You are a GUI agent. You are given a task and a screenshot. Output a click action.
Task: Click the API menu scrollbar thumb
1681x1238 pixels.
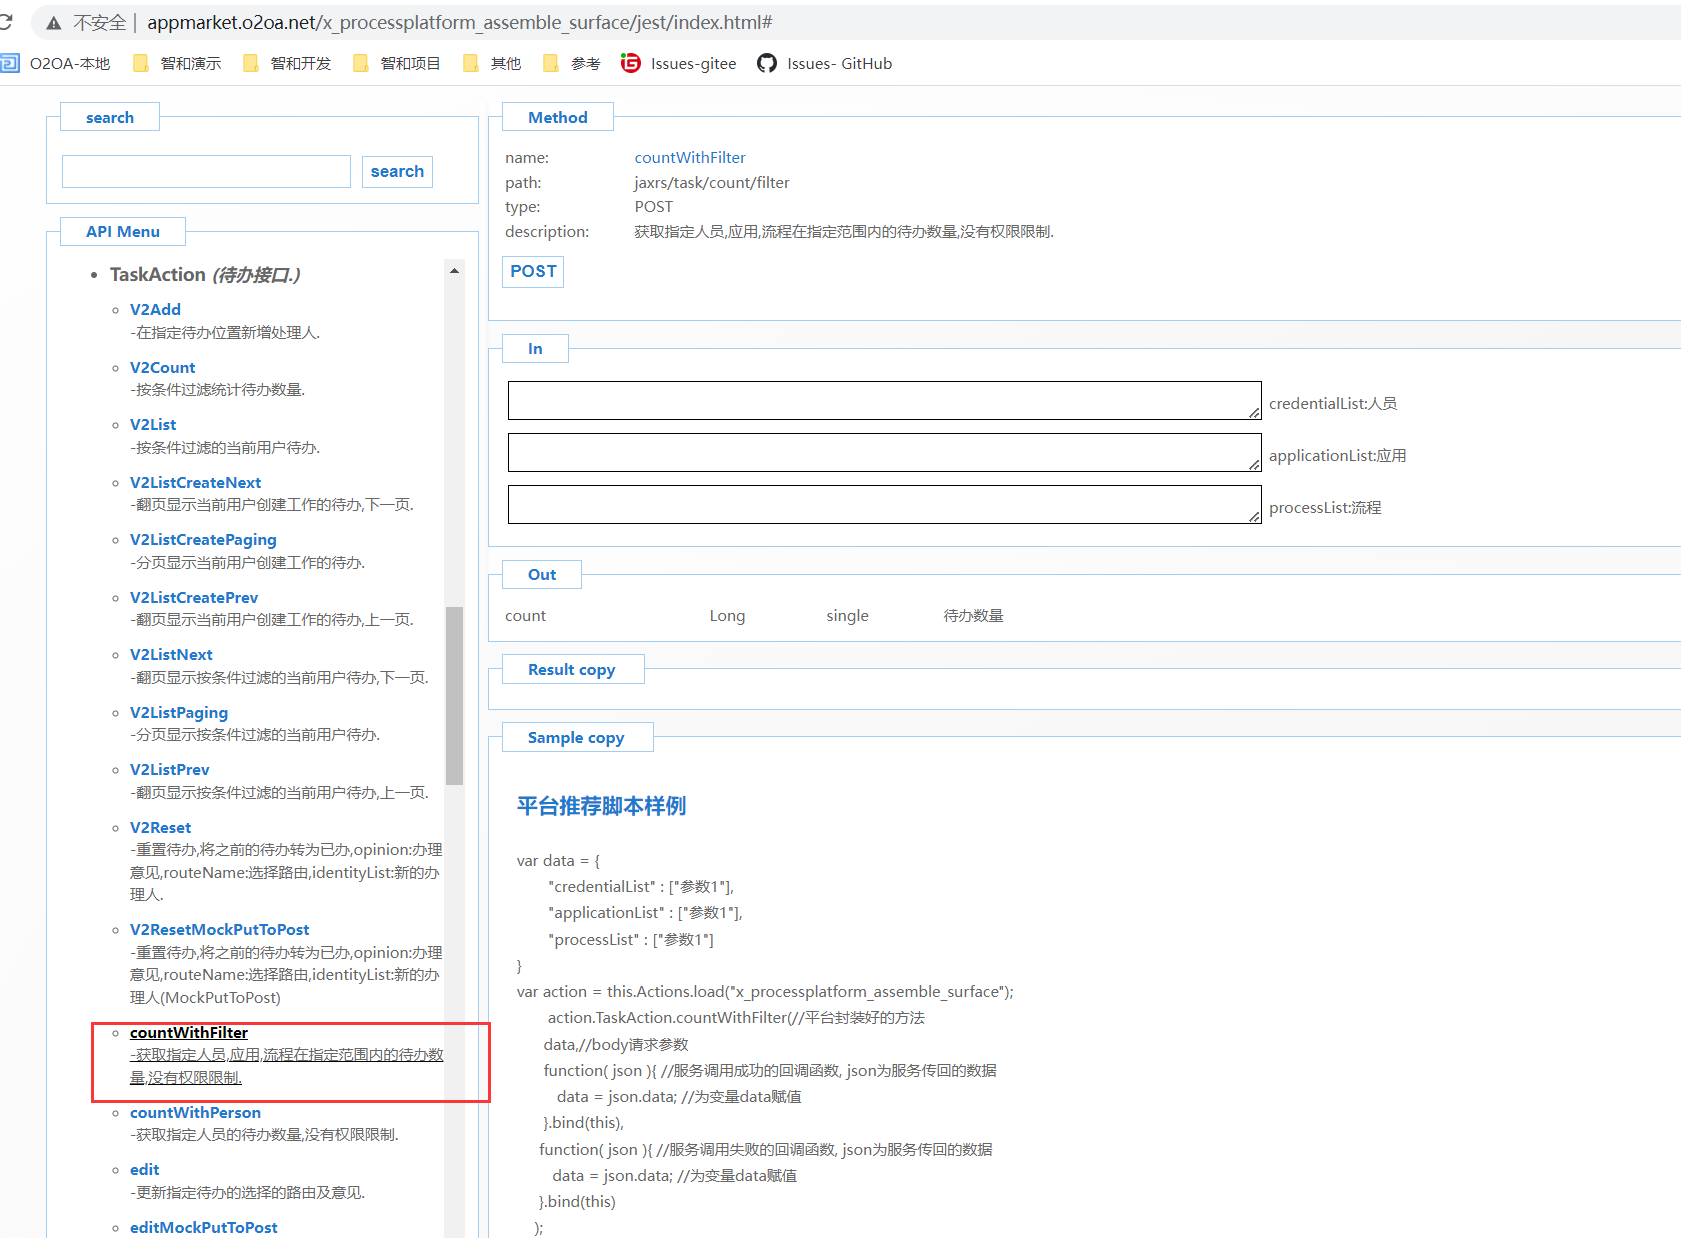click(x=455, y=695)
